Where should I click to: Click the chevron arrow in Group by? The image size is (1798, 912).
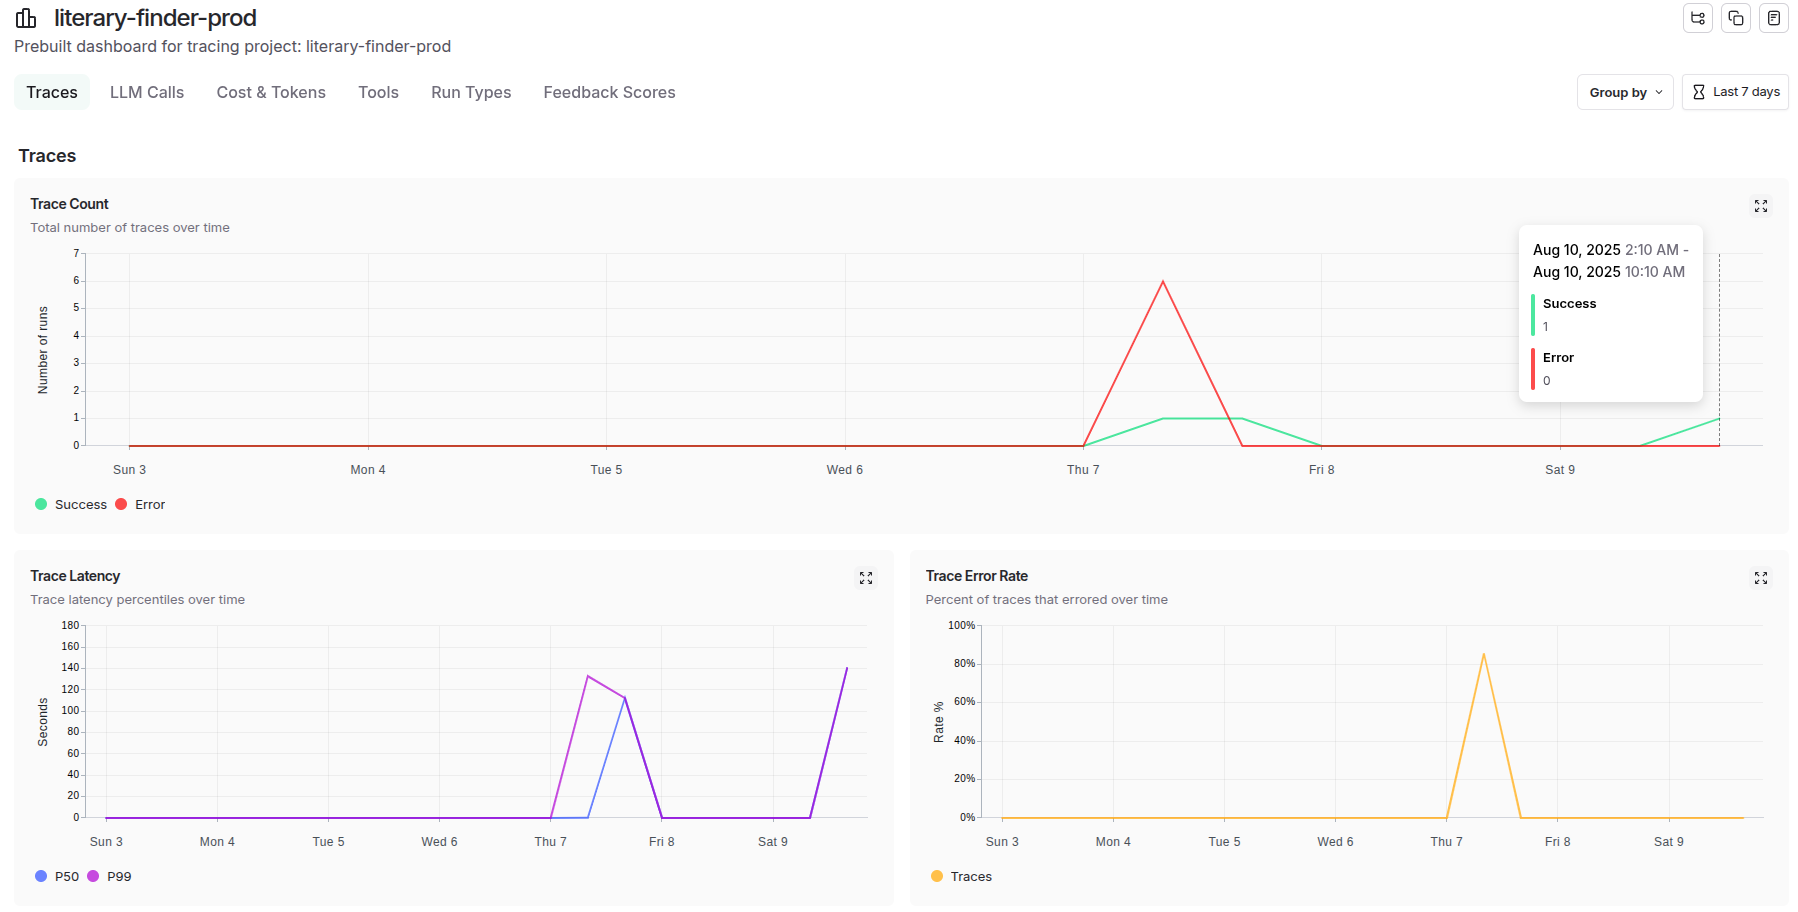1659,92
